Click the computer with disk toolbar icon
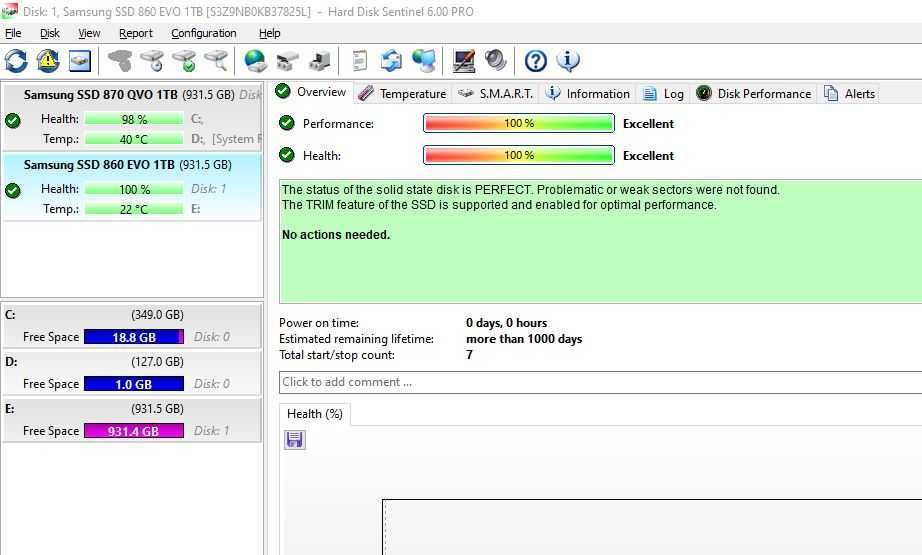 320,61
